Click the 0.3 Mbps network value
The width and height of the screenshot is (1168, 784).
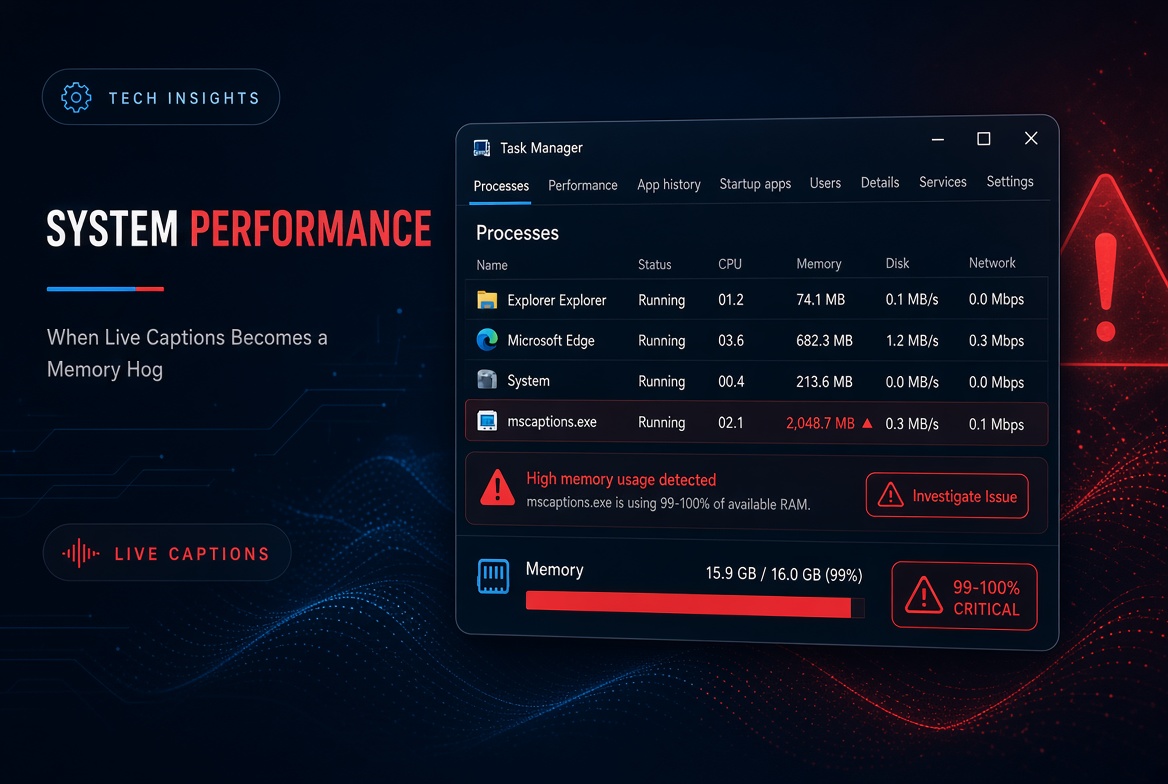click(996, 341)
